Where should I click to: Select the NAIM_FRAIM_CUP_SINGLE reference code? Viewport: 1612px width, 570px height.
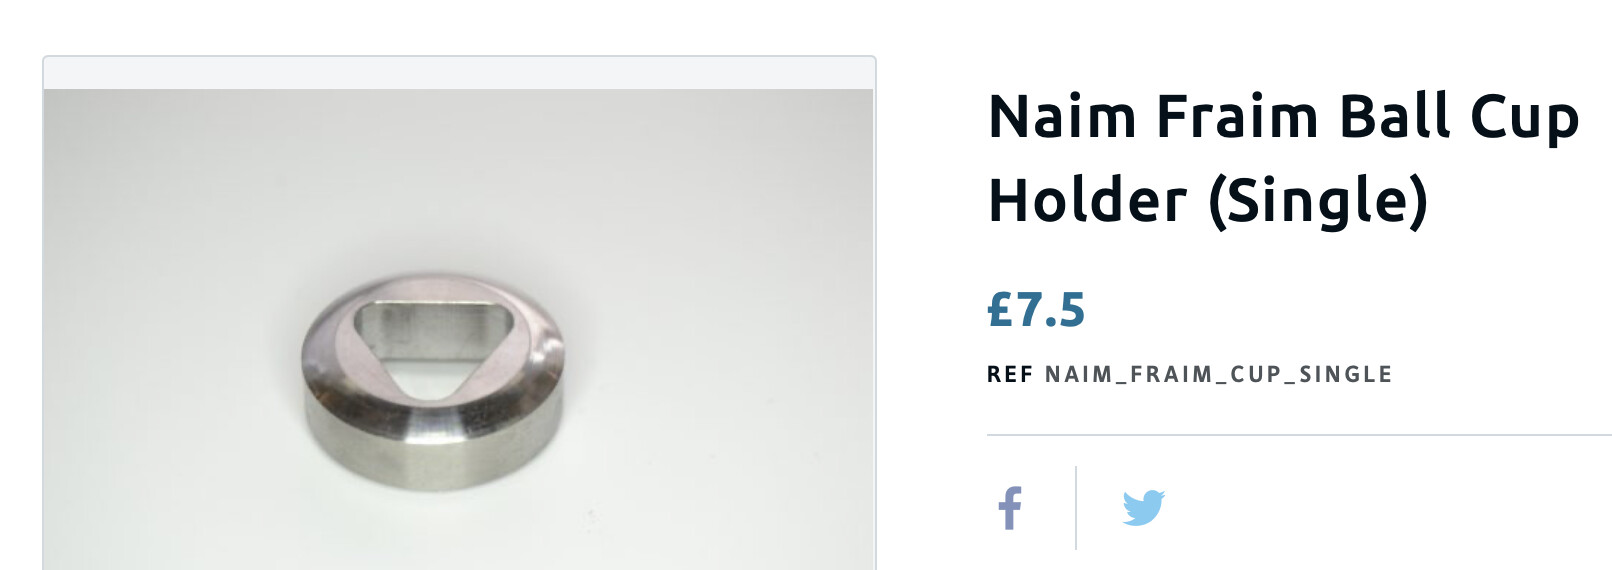pyautogui.click(x=1219, y=375)
